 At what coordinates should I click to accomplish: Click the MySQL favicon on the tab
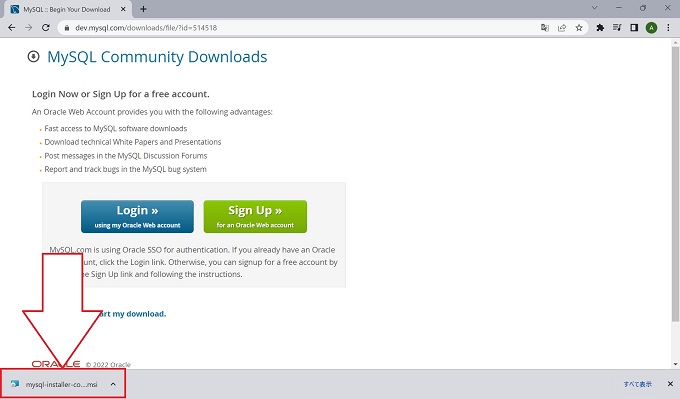tap(14, 9)
